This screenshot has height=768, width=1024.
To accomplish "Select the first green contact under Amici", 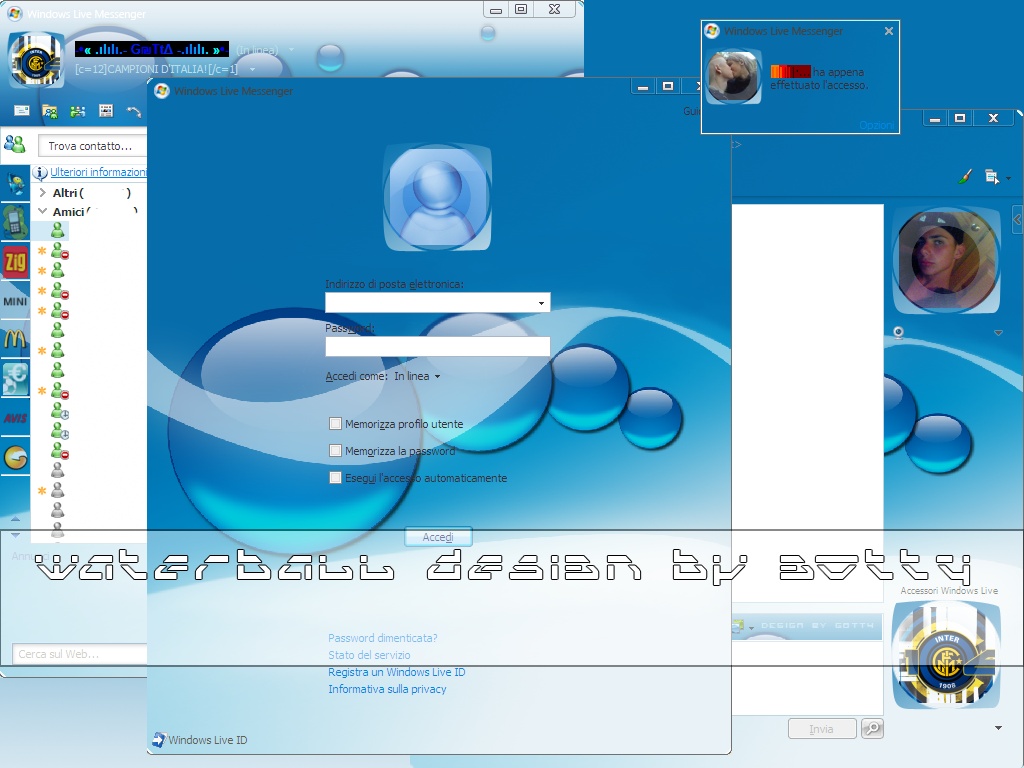I will pos(57,230).
